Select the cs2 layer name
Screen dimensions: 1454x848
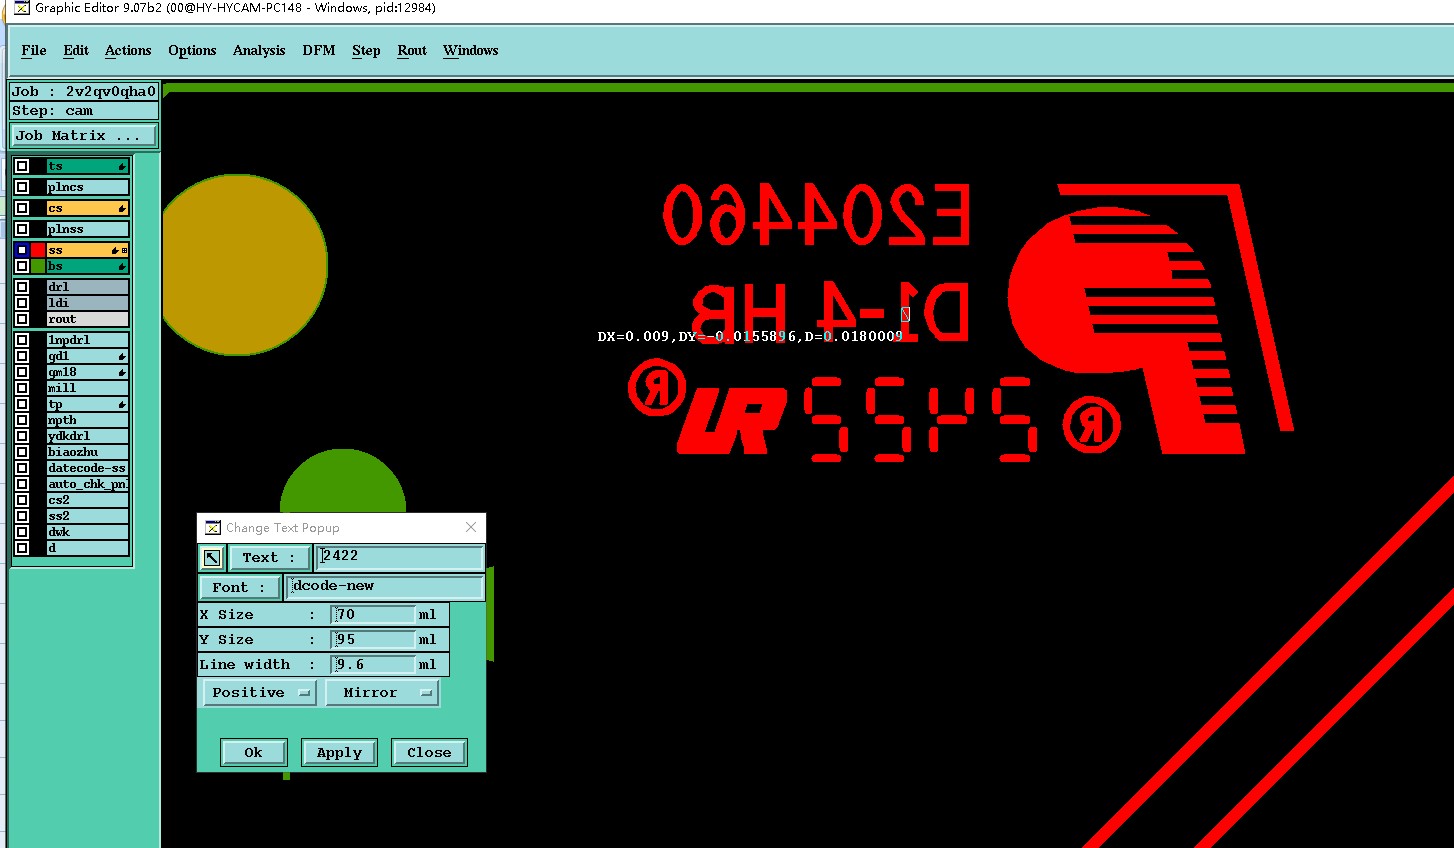pos(87,500)
